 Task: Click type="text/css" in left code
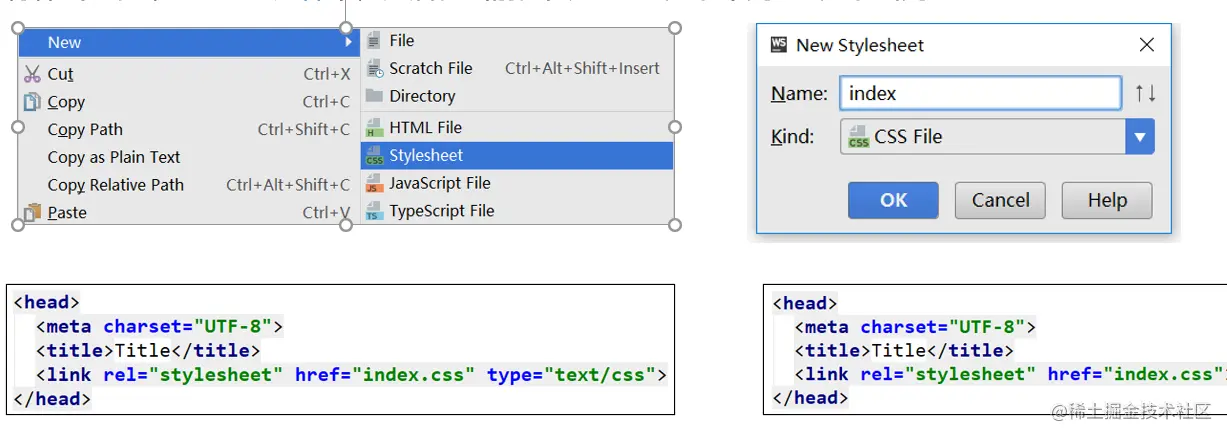570,375
